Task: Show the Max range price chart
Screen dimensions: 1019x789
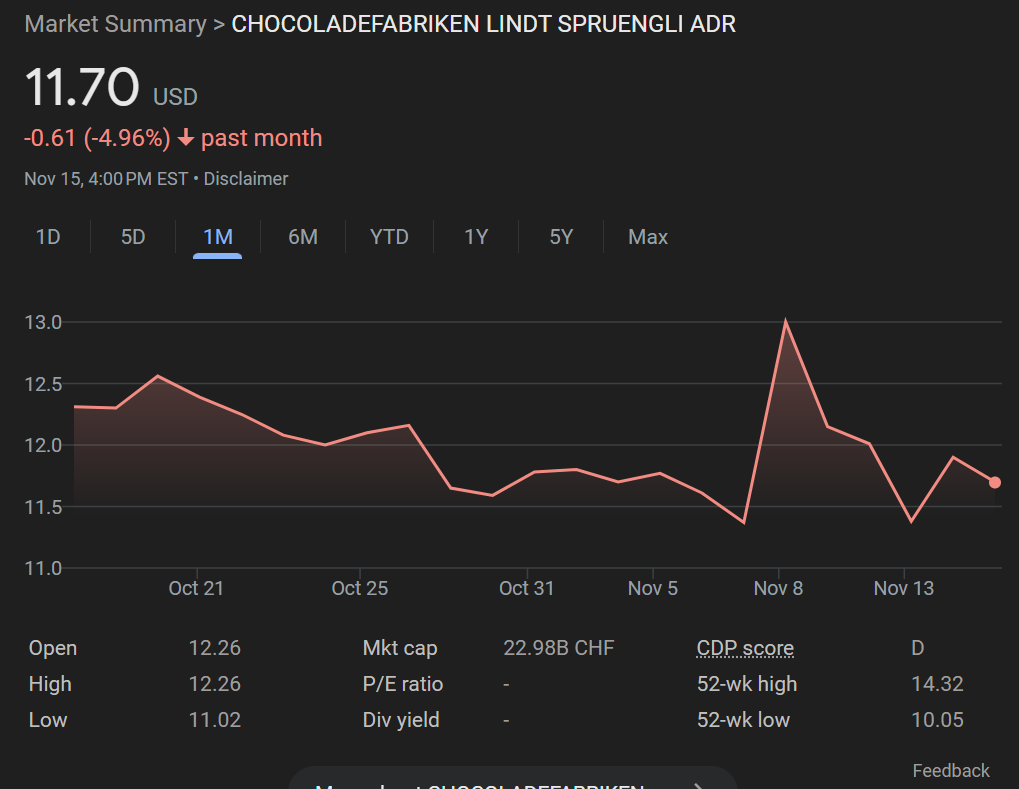Action: 647,237
